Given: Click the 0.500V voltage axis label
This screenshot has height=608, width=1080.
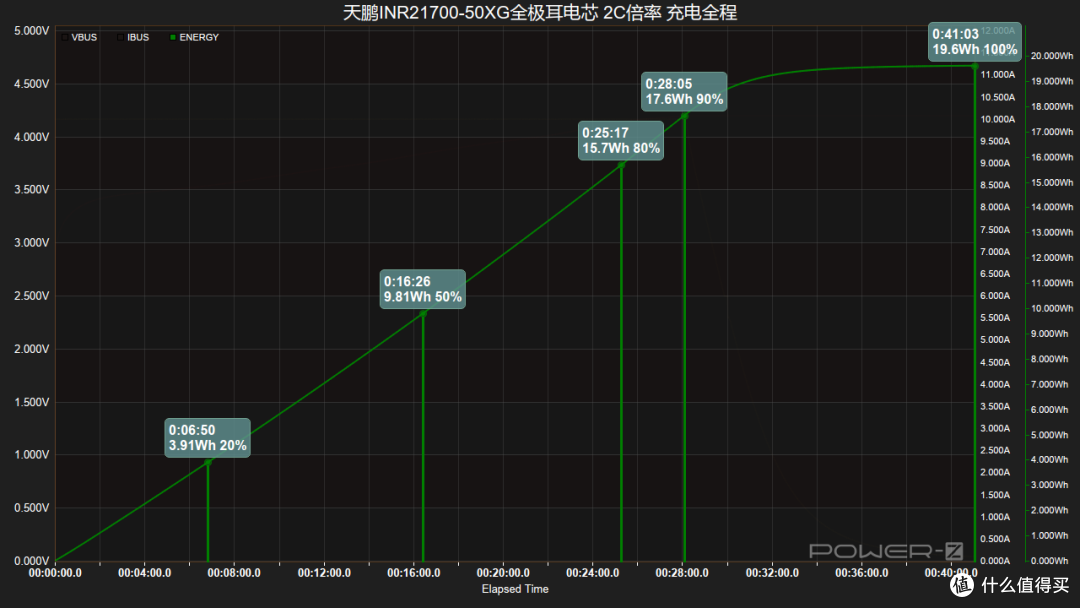Looking at the screenshot, I should (32, 507).
